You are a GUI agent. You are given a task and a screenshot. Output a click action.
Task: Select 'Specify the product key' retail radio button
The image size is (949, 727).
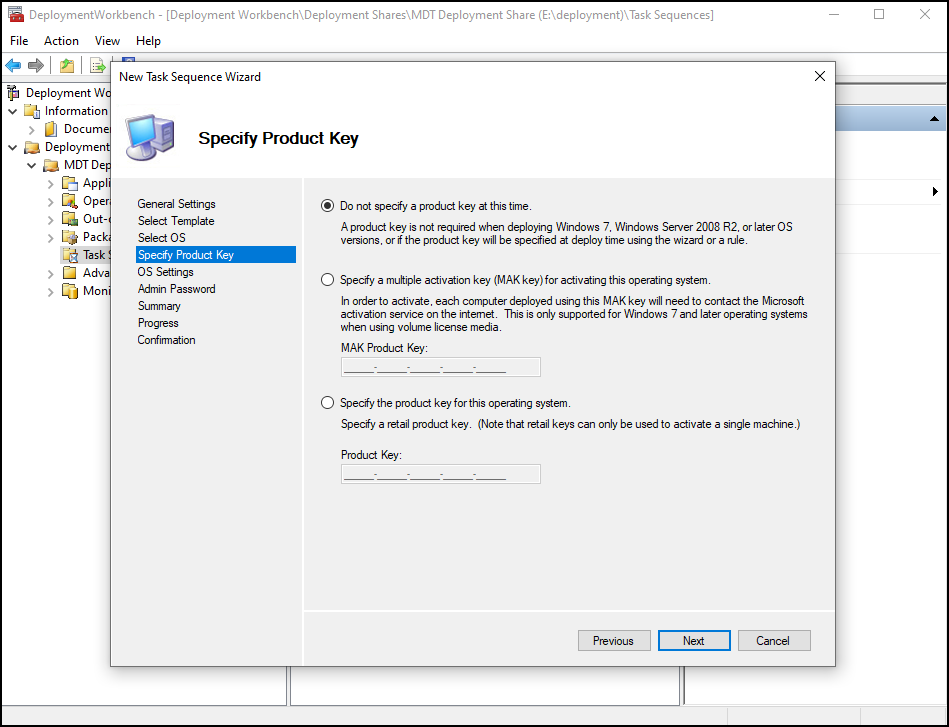(327, 403)
